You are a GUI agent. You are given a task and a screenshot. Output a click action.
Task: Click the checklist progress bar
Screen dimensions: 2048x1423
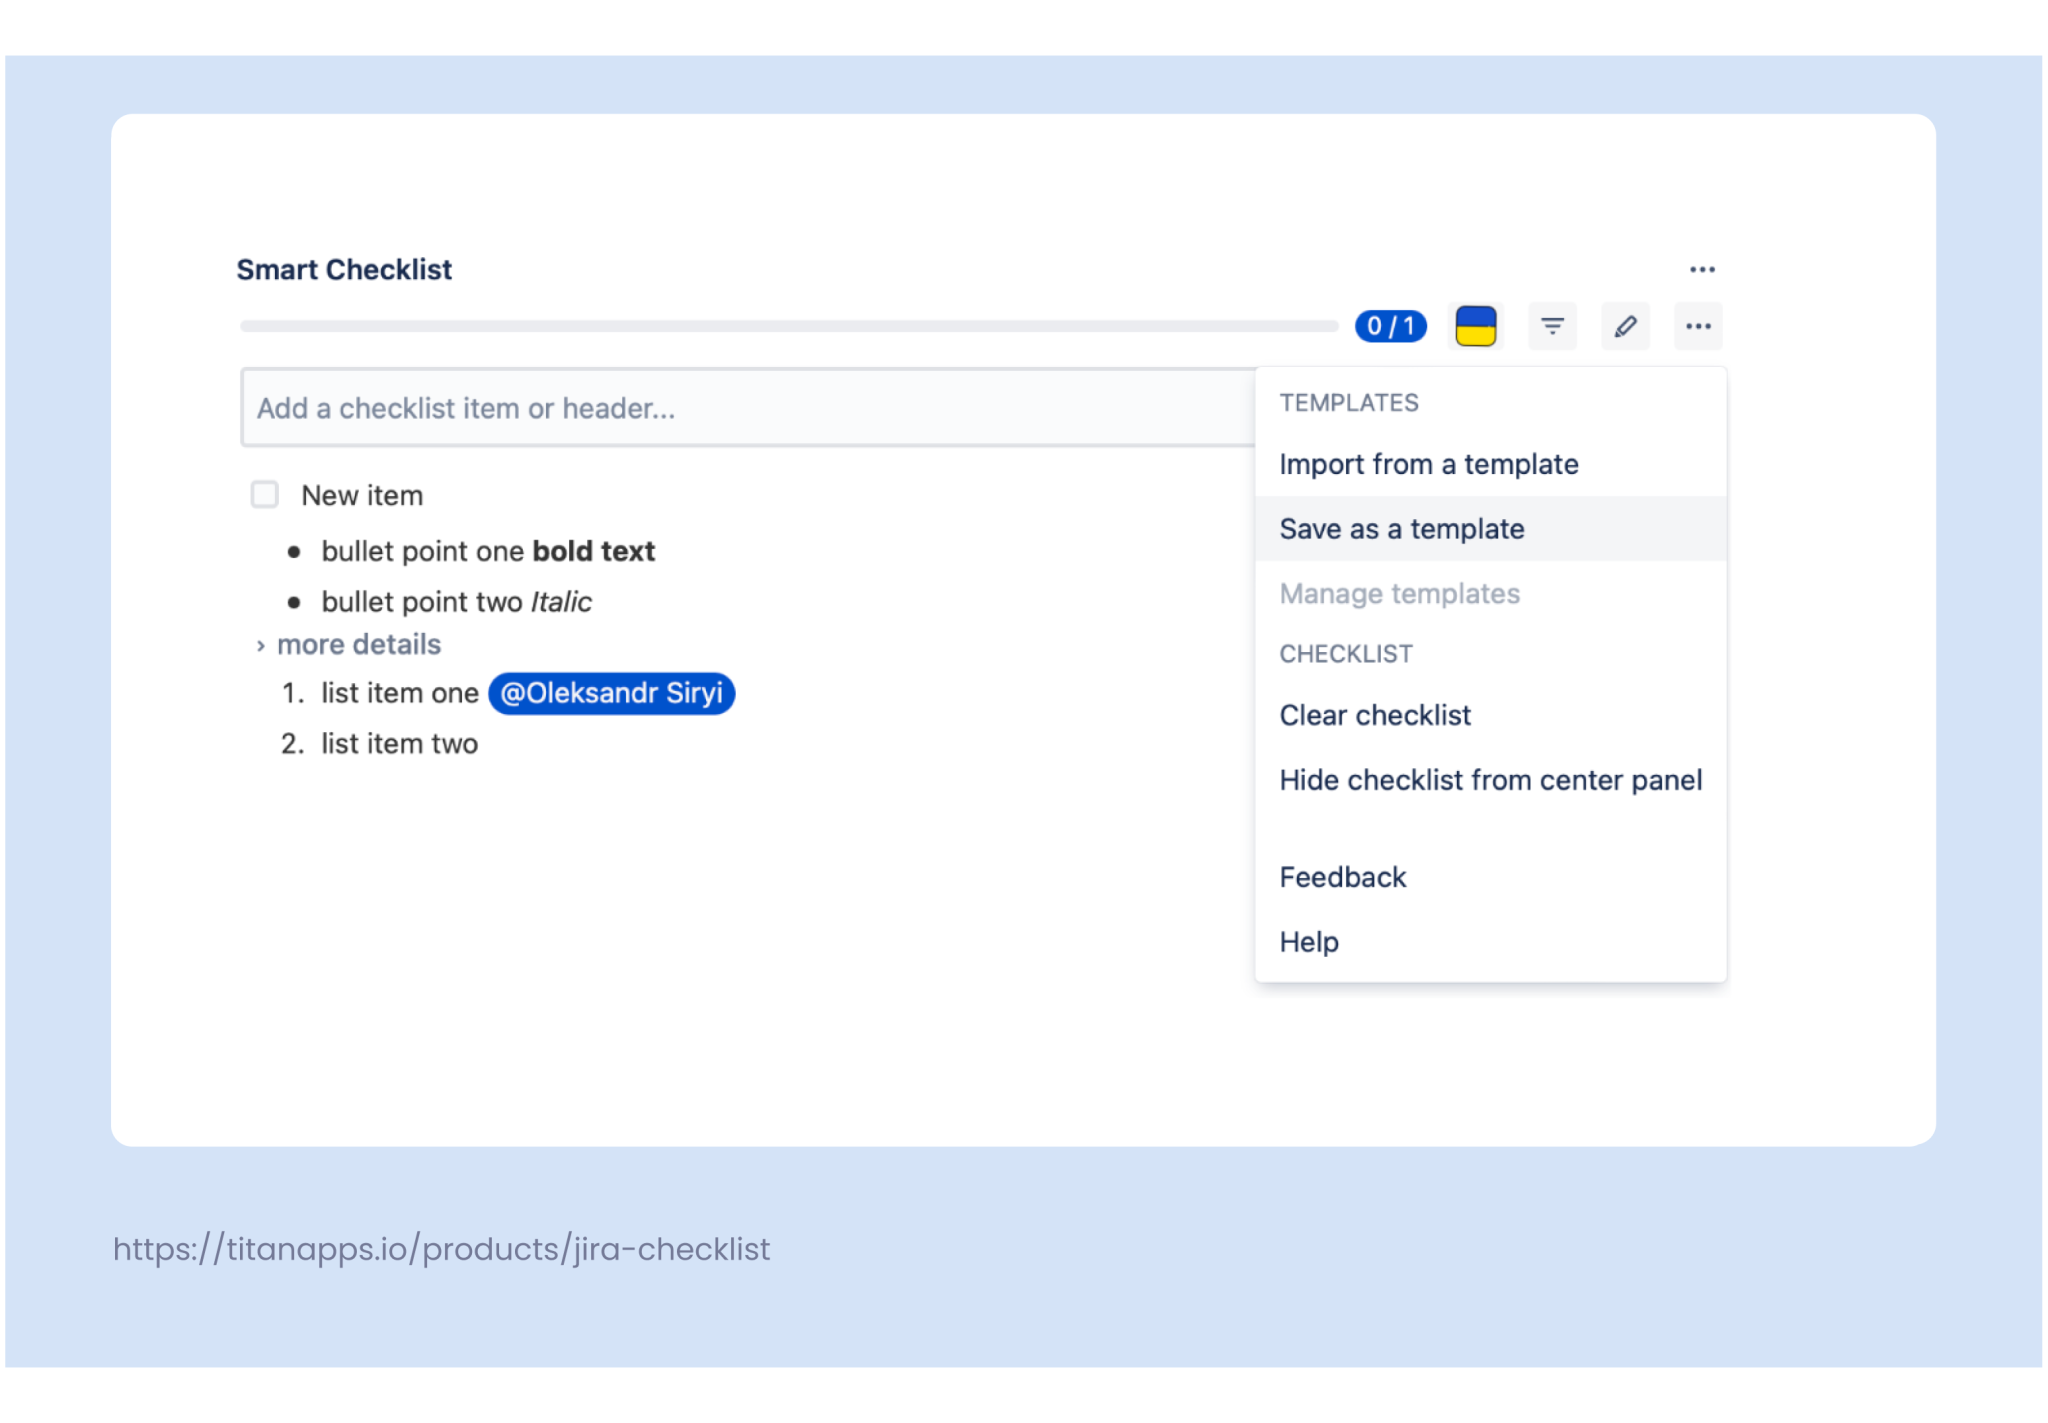click(788, 326)
